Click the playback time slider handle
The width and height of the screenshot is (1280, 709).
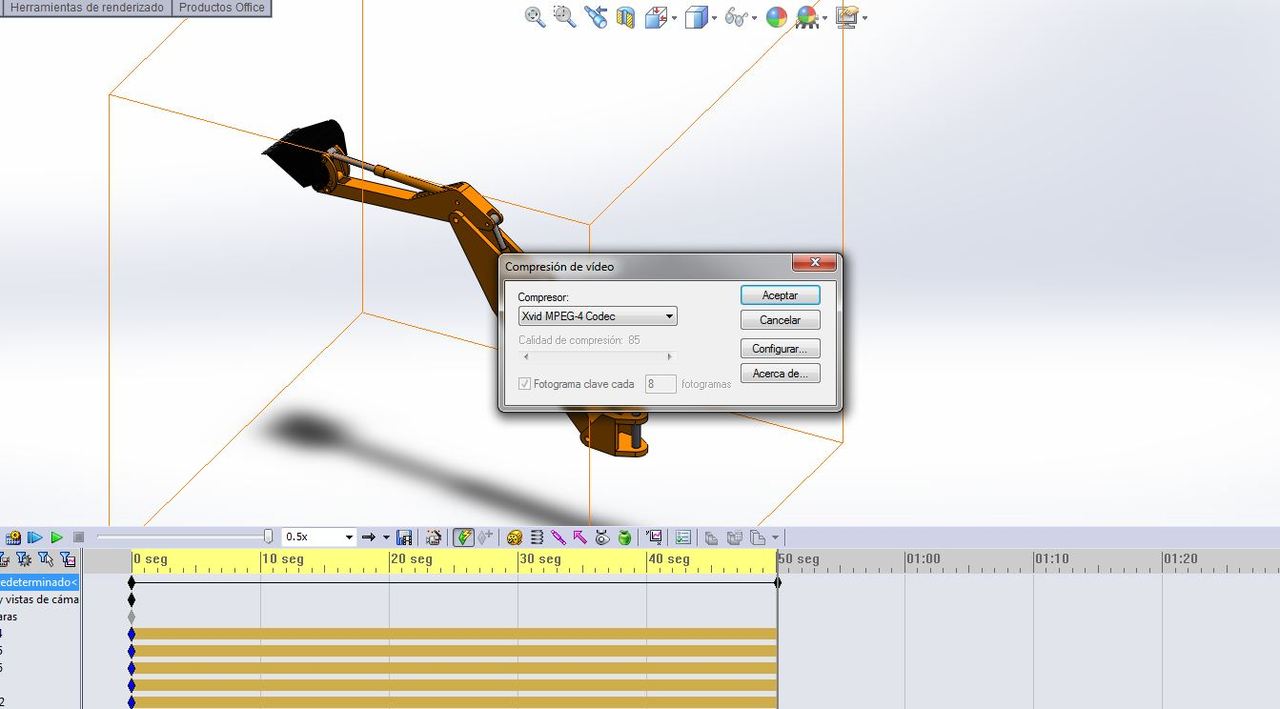(x=268, y=537)
